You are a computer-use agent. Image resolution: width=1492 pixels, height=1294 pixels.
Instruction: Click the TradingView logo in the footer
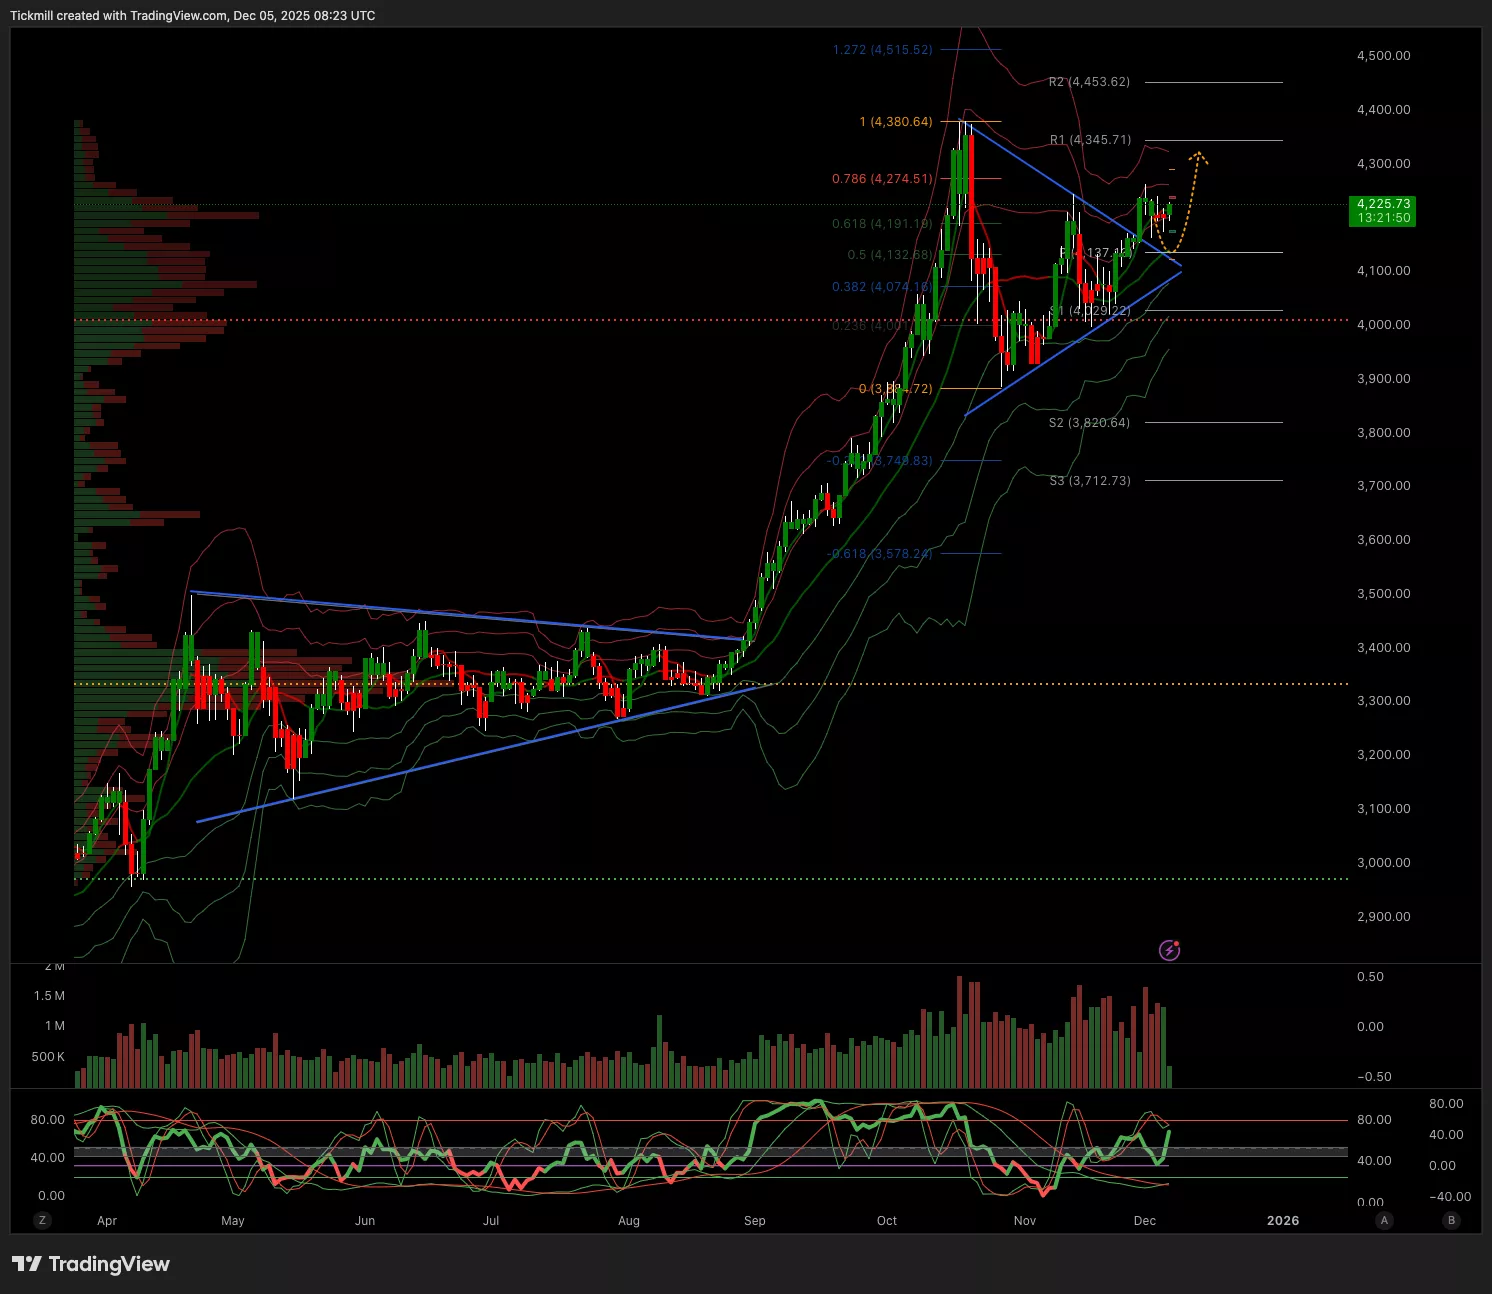coord(91,1264)
